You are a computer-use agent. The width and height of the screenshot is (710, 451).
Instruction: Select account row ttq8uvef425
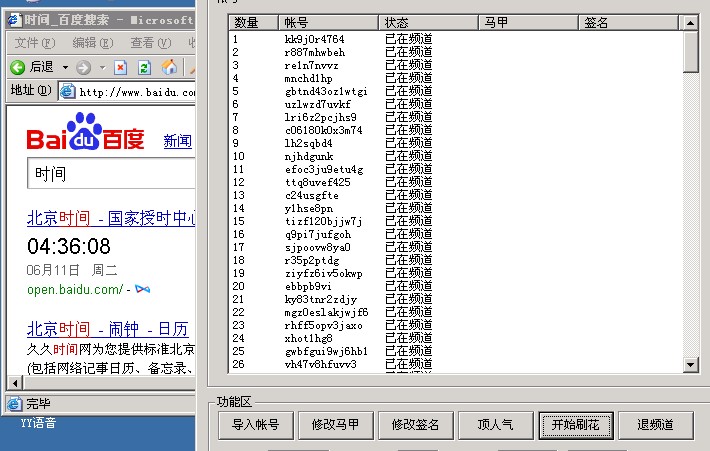click(455, 182)
